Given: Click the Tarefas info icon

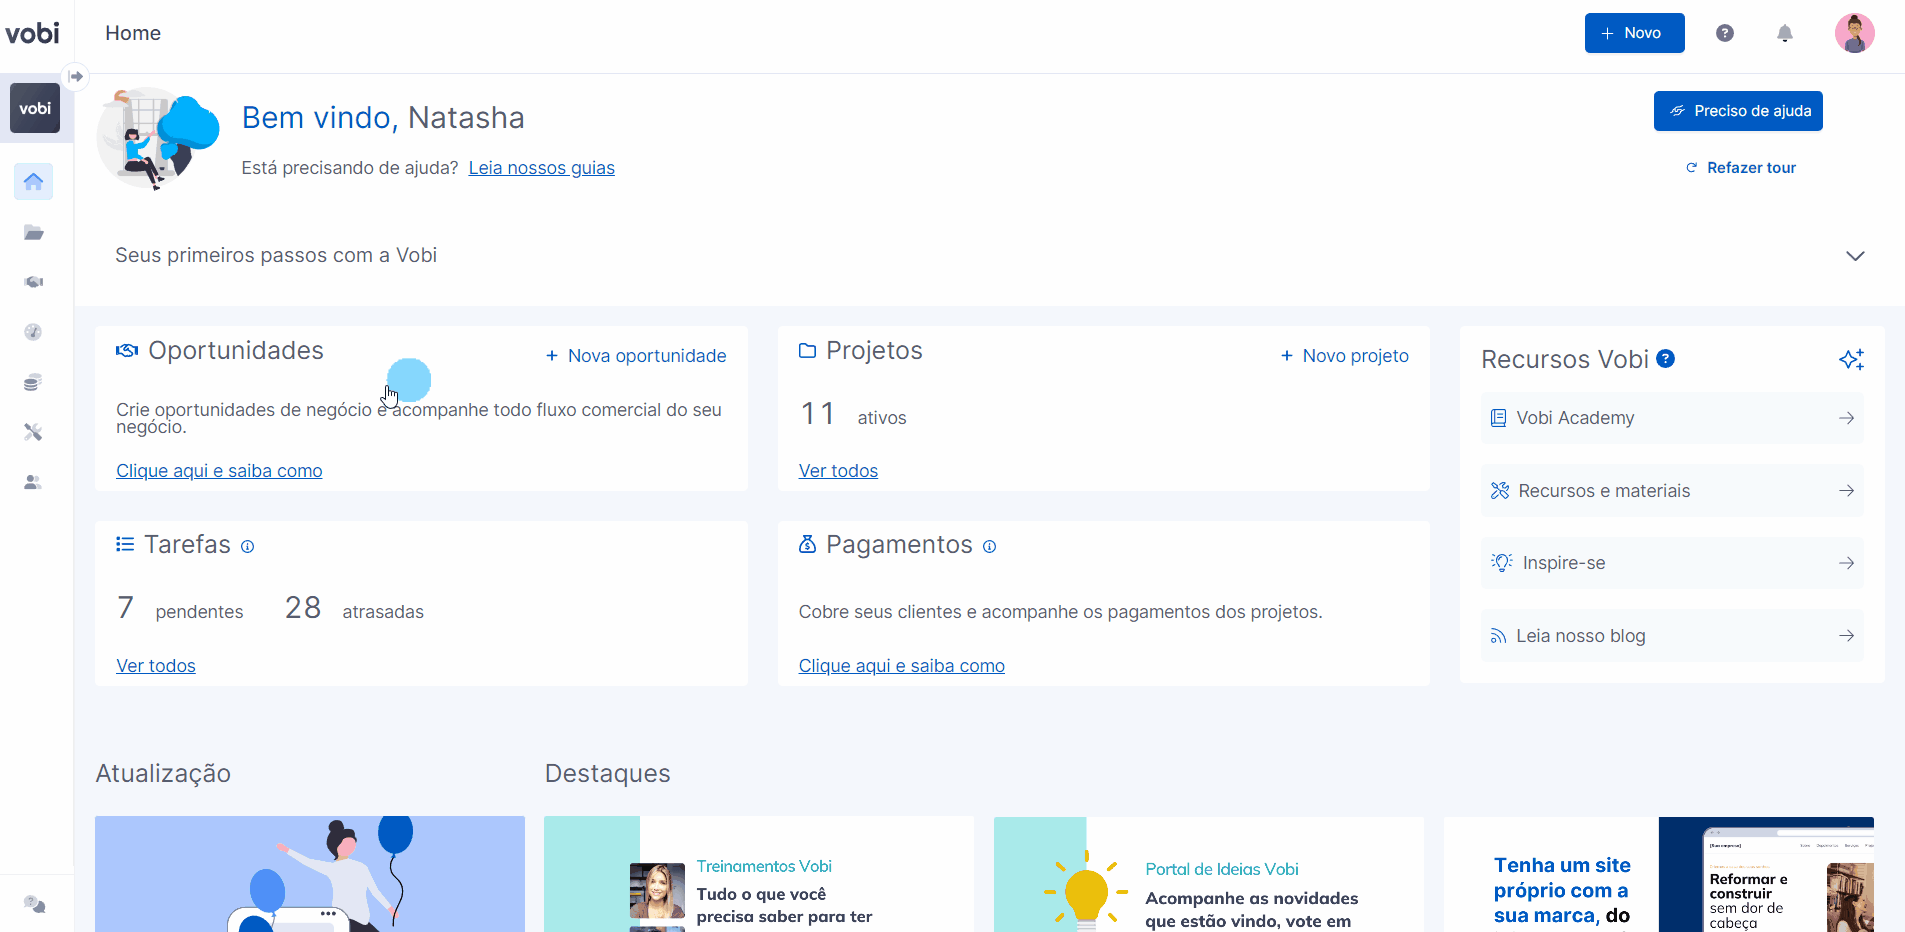Looking at the screenshot, I should 248,546.
